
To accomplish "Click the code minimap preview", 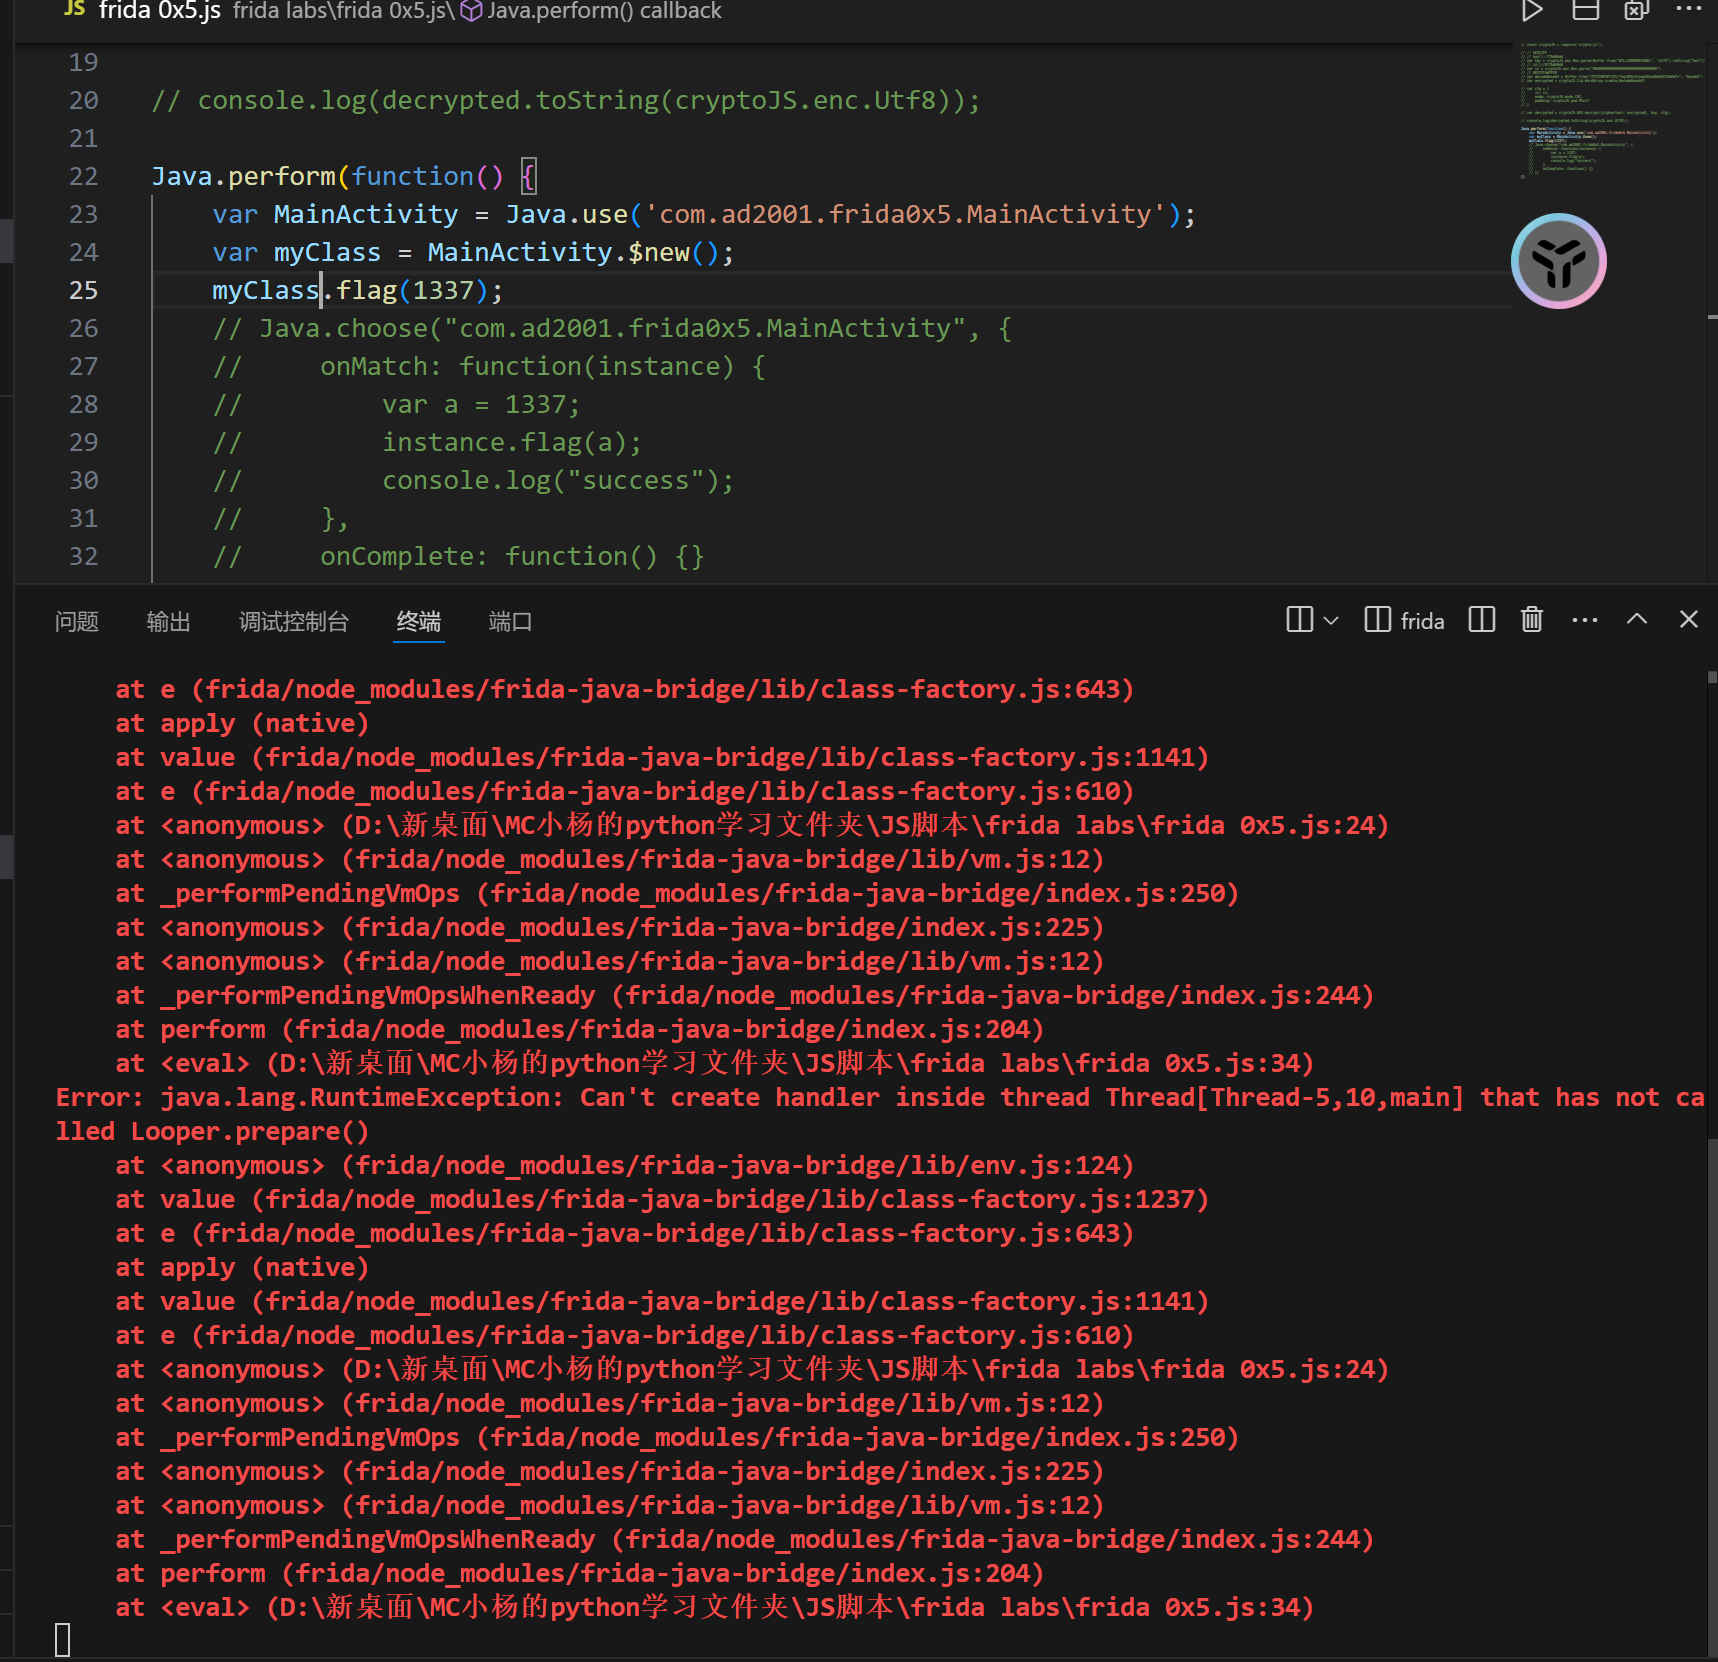I will 1610,110.
